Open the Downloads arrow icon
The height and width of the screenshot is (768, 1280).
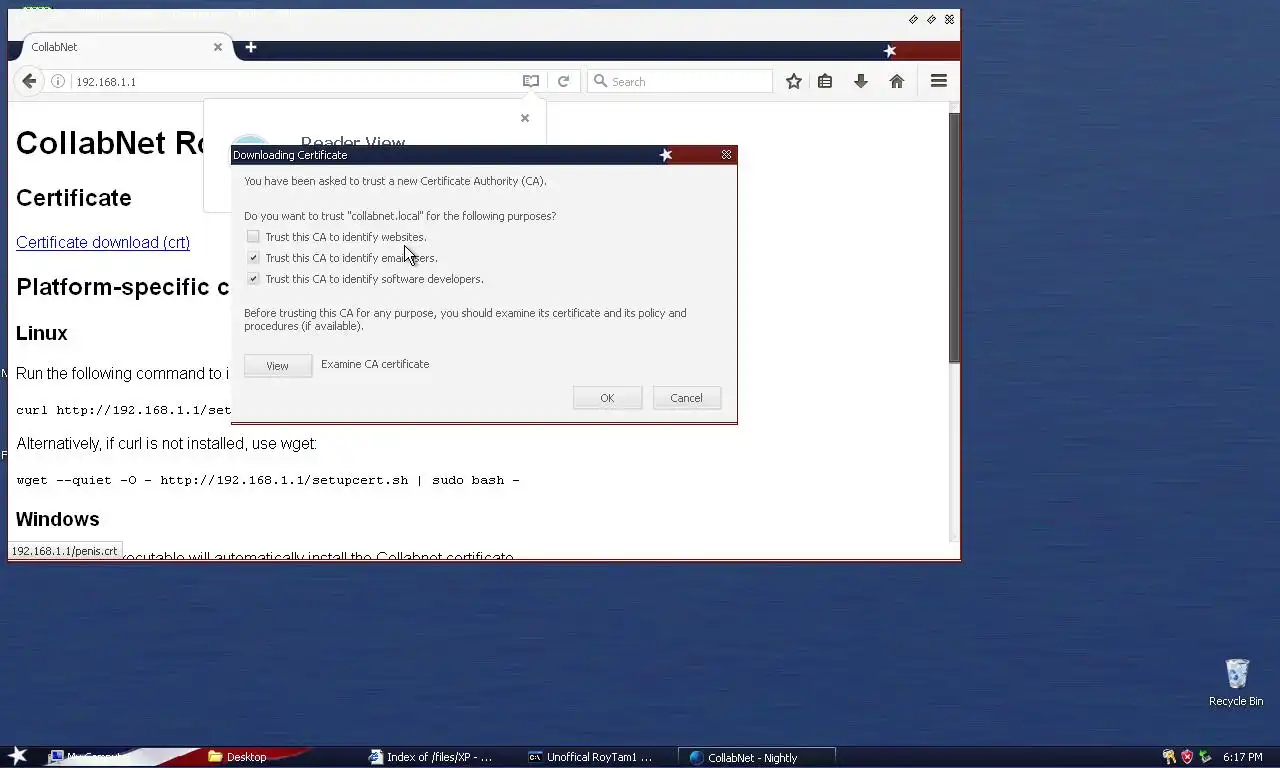[860, 81]
